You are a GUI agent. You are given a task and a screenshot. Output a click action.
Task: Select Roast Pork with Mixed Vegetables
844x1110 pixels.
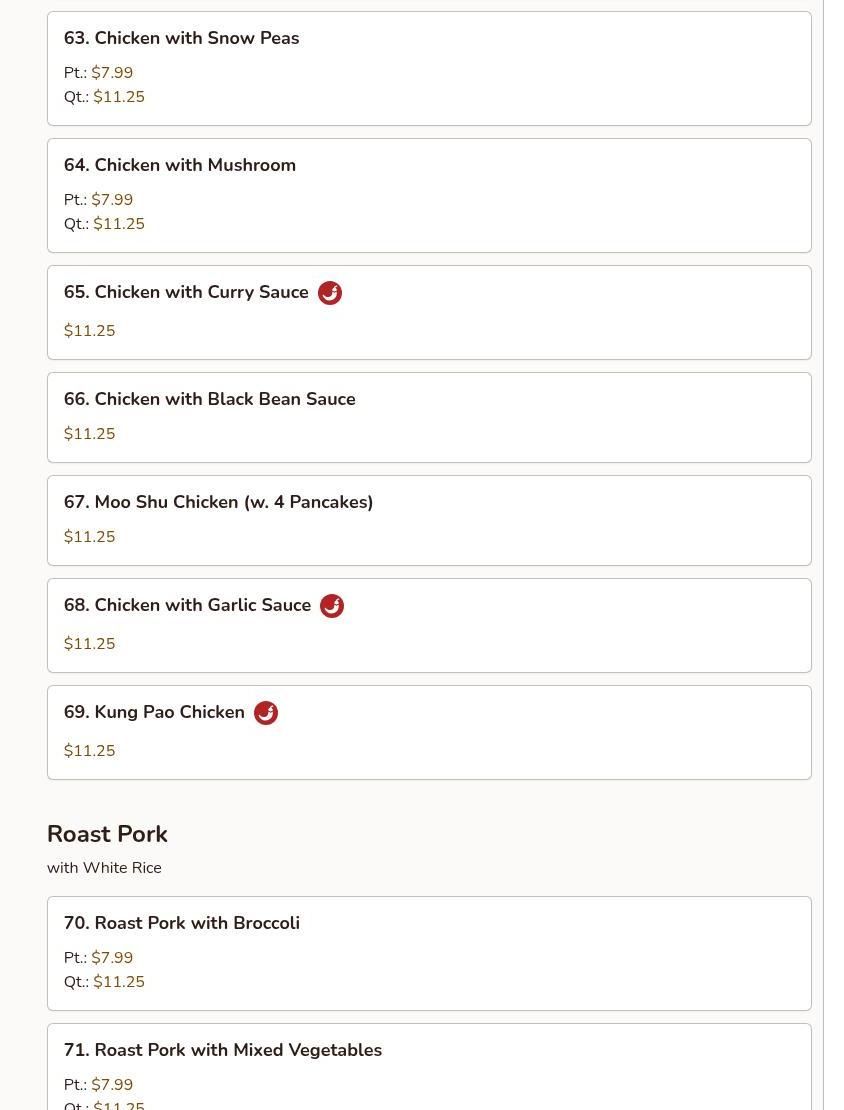223,1050
